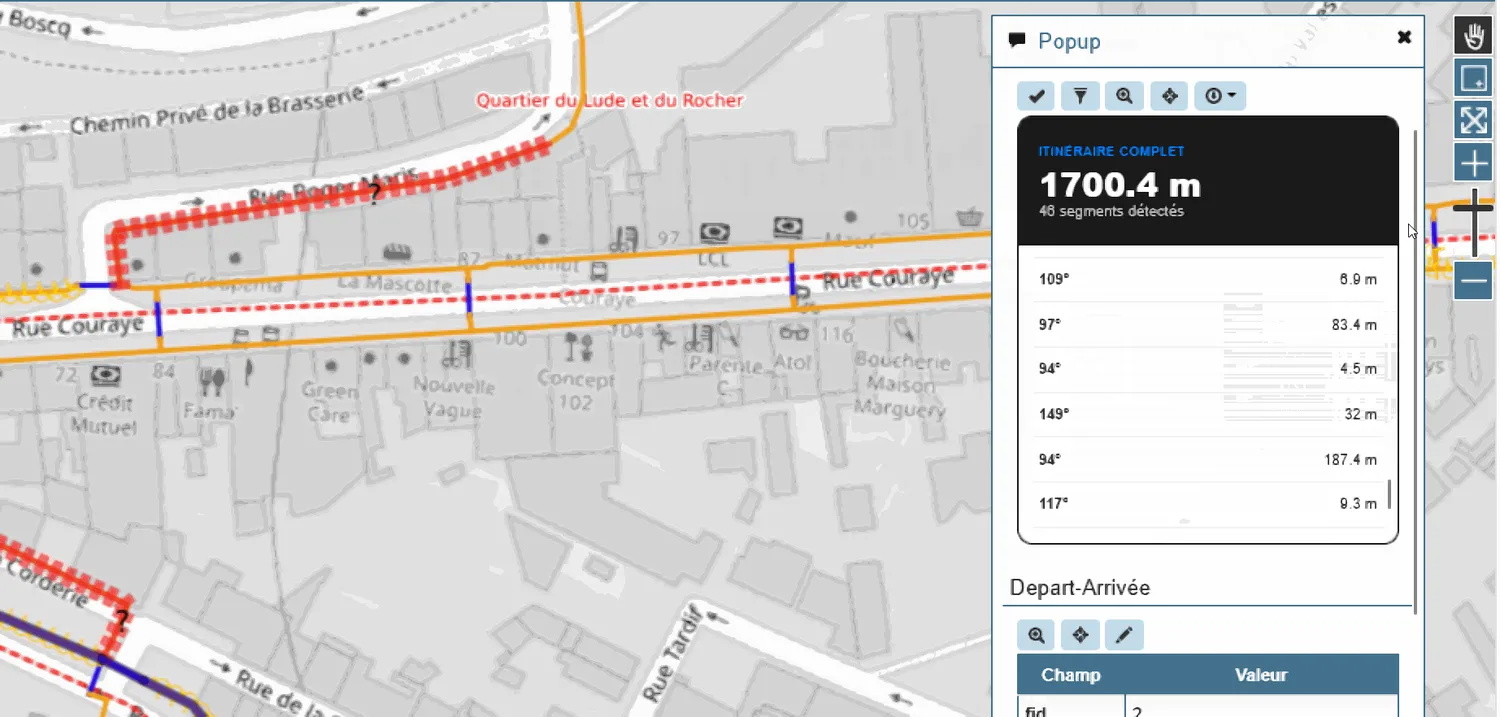The height and width of the screenshot is (717, 1500).
Task: Click the La Mascotte shop icon
Action: 397,250
